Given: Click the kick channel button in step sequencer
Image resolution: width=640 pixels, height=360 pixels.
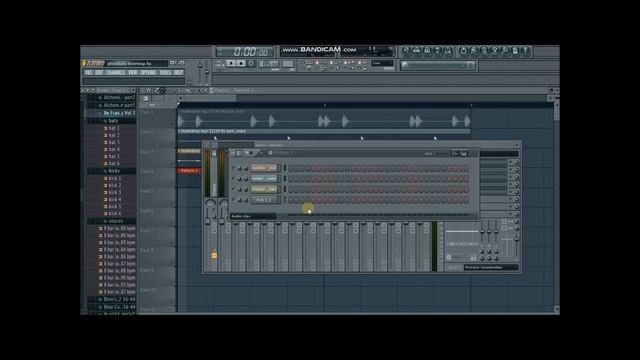Looking at the screenshot, I should [x=264, y=200].
